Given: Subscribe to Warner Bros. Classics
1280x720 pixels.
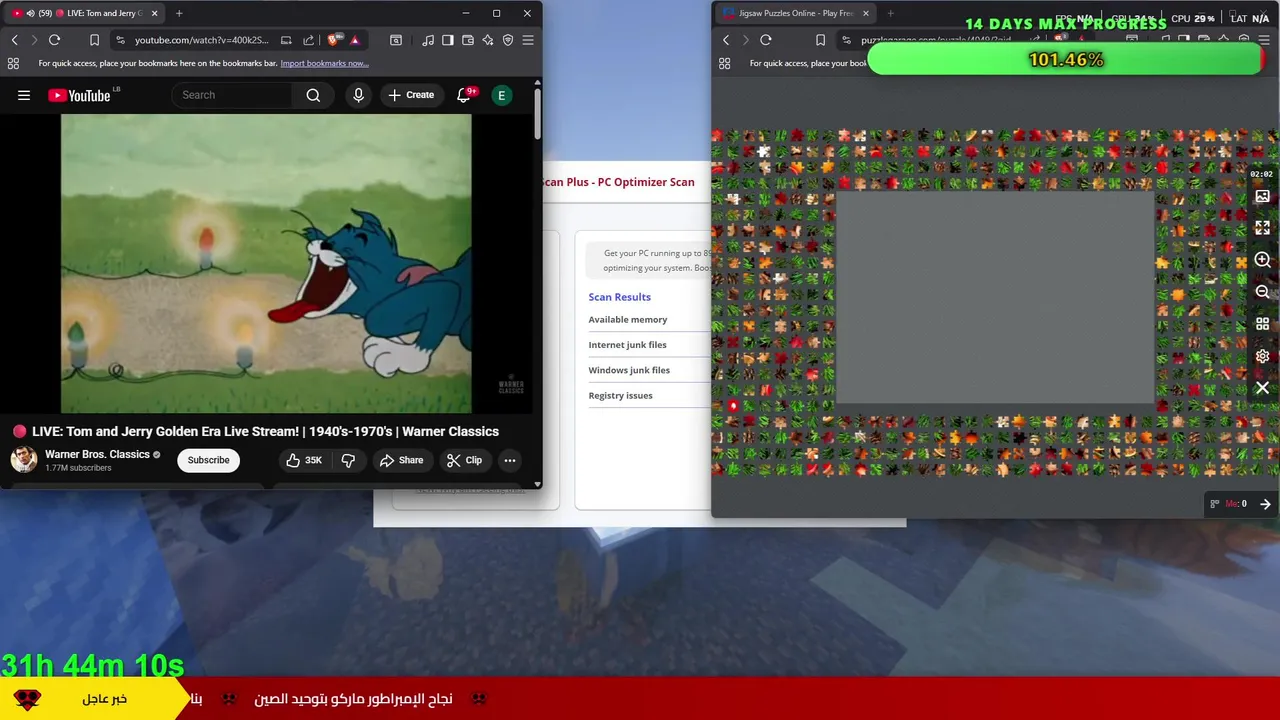Looking at the screenshot, I should pos(208,460).
